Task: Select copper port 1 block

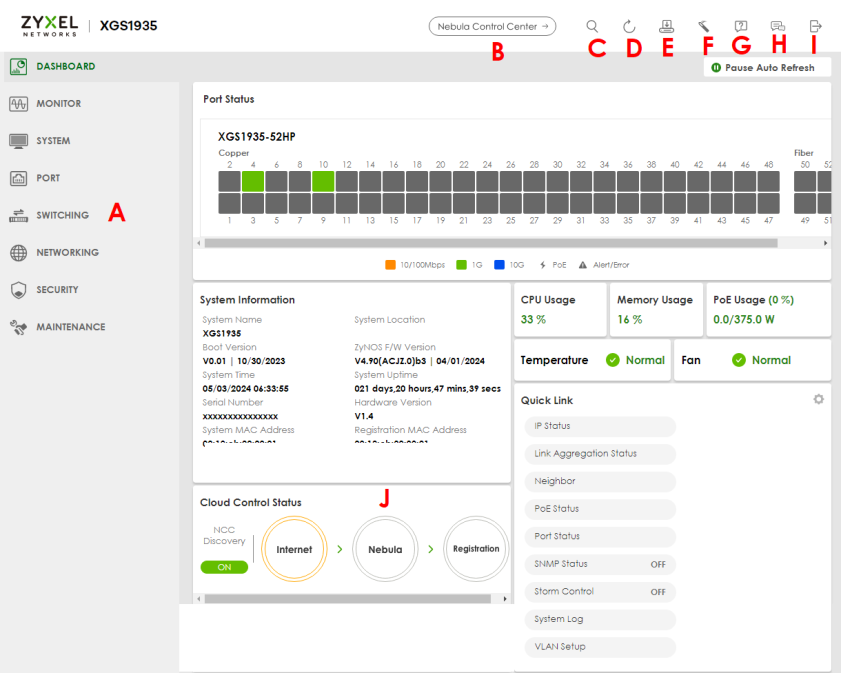Action: (x=229, y=204)
